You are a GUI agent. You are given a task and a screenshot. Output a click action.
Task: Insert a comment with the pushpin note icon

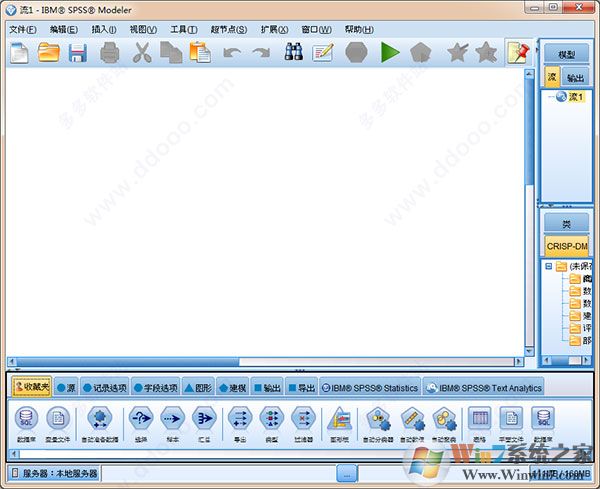518,52
